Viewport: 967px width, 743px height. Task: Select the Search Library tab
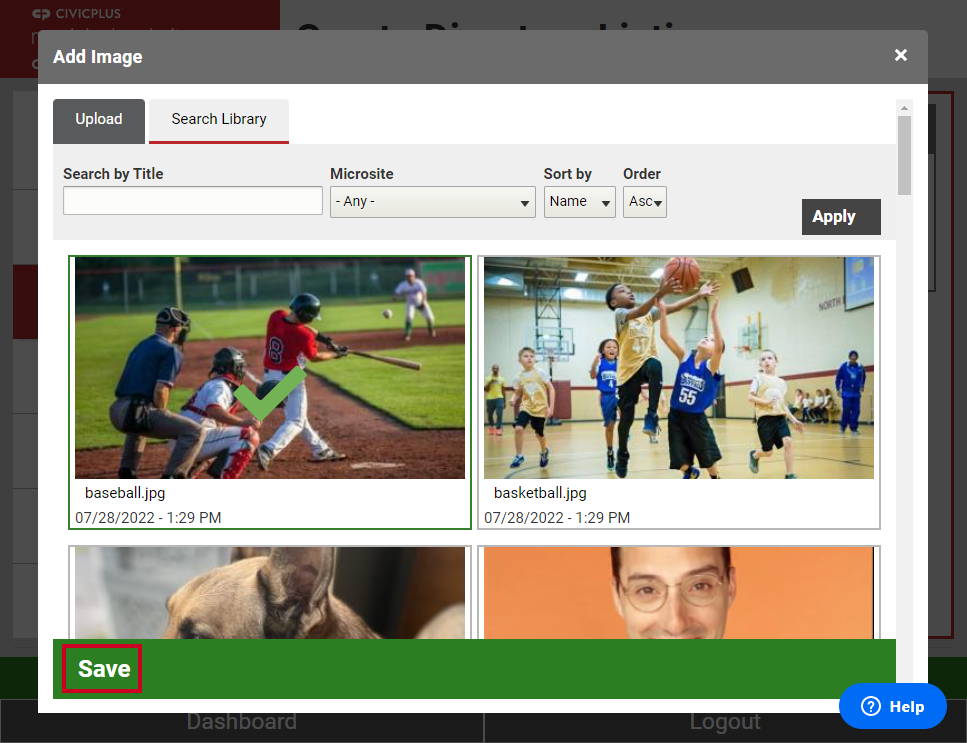pyautogui.click(x=219, y=121)
